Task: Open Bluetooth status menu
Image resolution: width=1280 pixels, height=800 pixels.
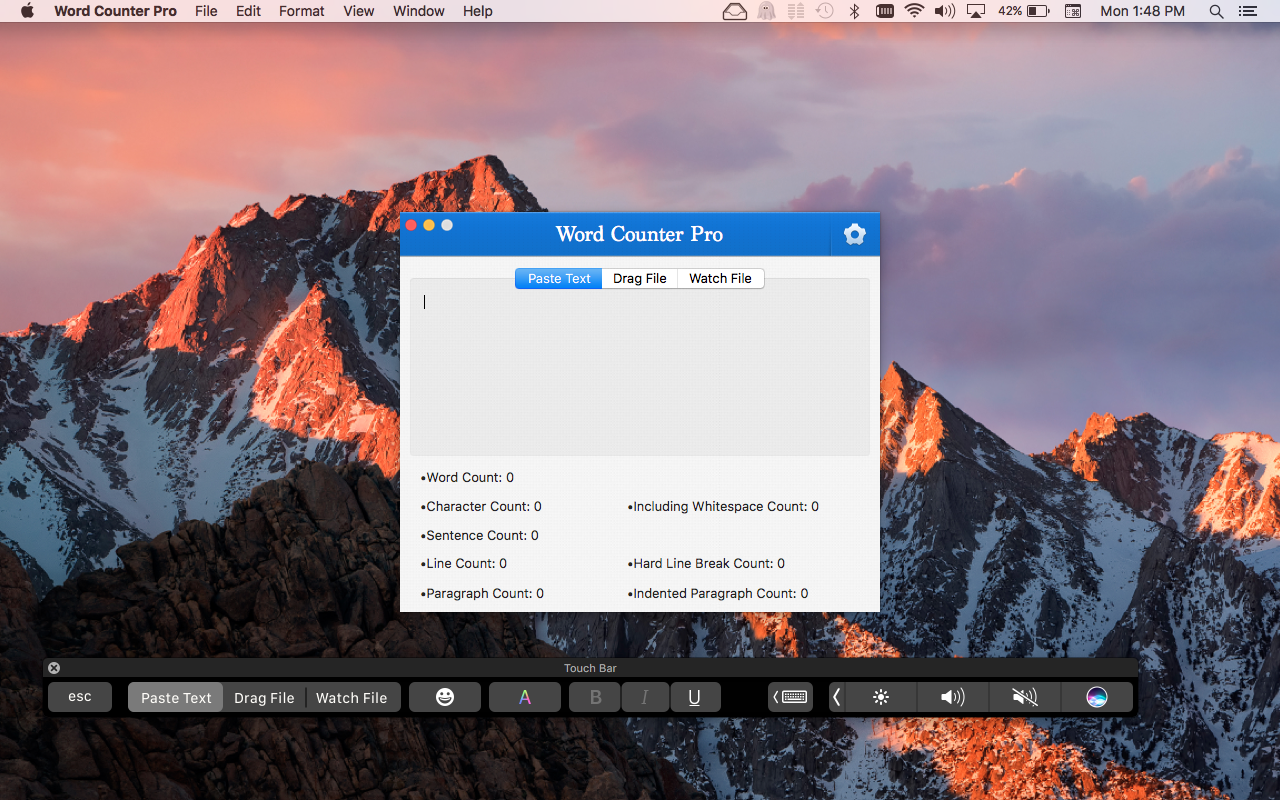Action: (854, 11)
